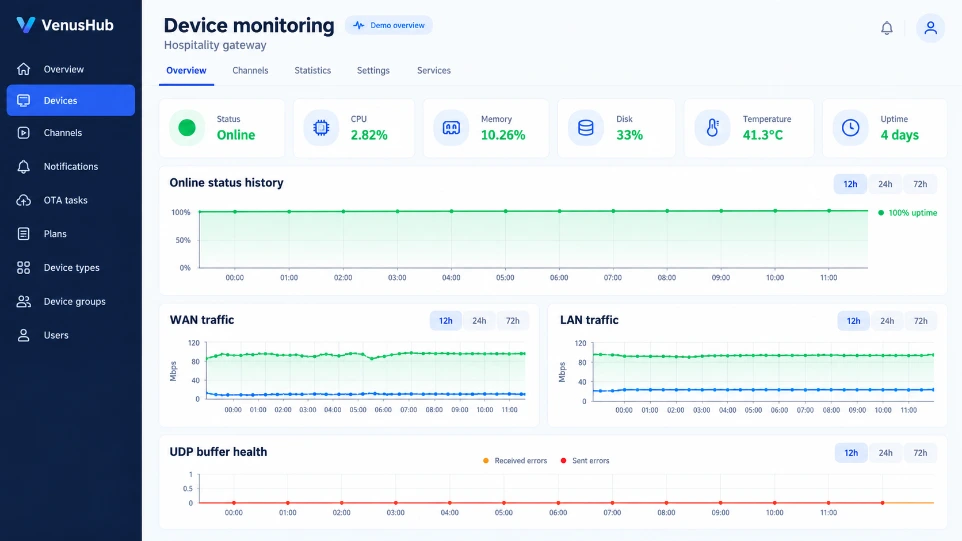Go to the Settings tab

(373, 71)
